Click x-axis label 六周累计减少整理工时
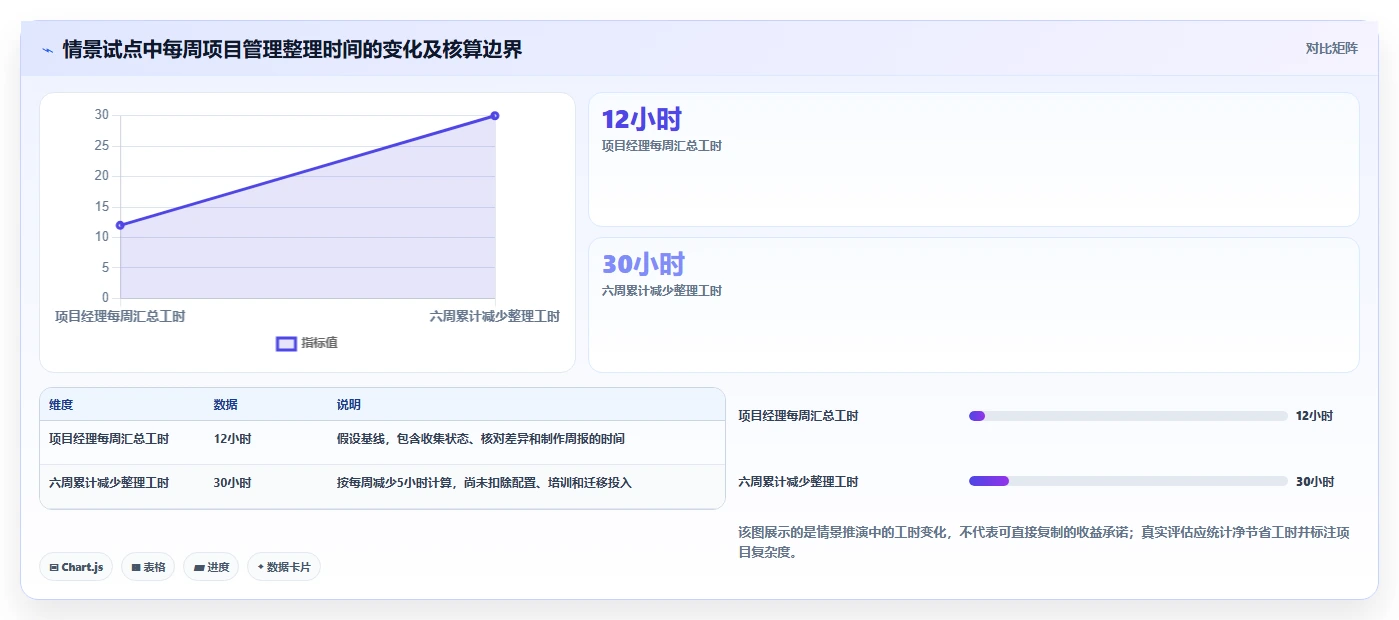 point(495,316)
